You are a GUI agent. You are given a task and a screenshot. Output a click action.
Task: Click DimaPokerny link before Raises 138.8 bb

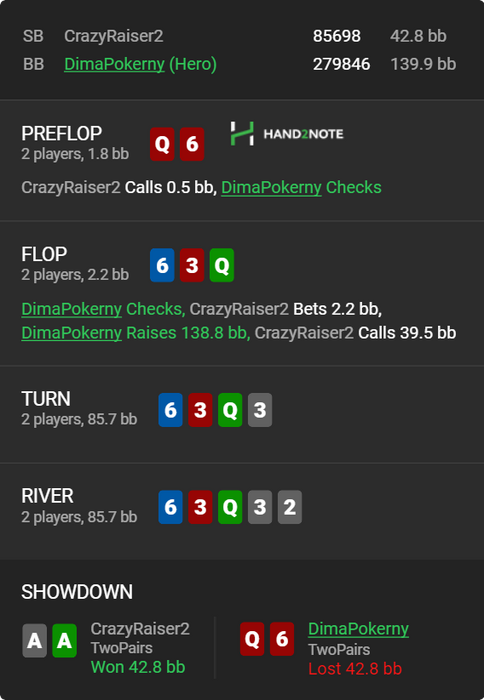point(71,333)
